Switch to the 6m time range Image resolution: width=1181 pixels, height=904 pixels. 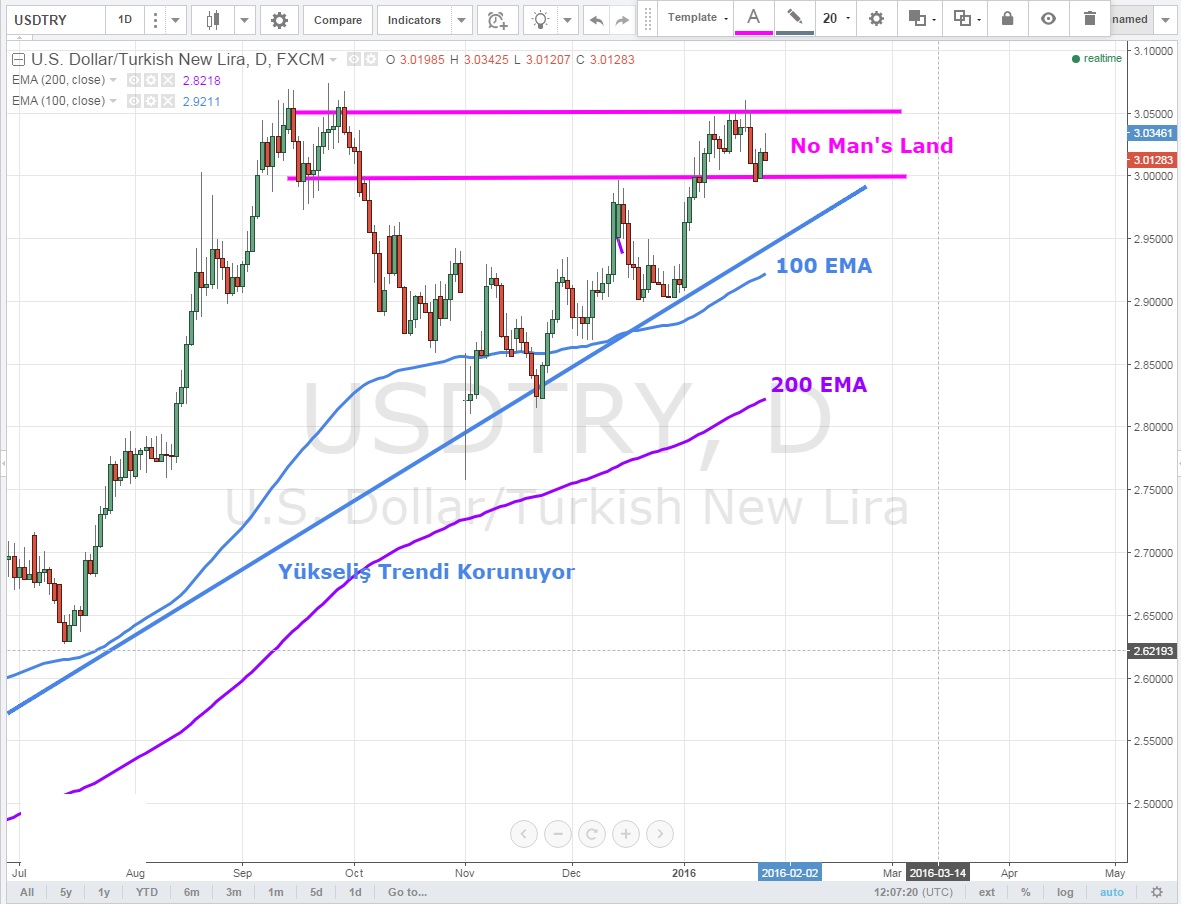pyautogui.click(x=191, y=892)
